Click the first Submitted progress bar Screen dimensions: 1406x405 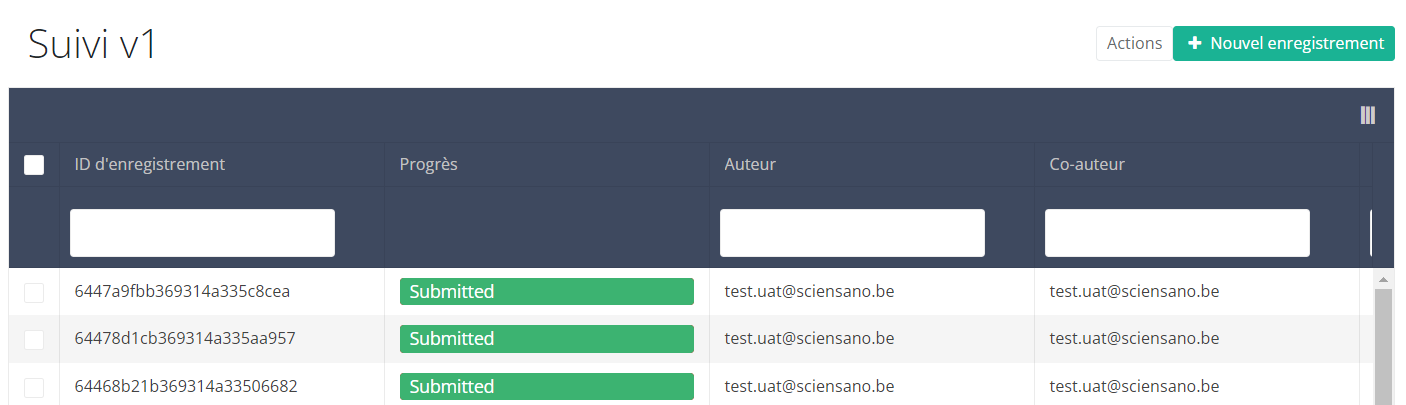pos(546,292)
